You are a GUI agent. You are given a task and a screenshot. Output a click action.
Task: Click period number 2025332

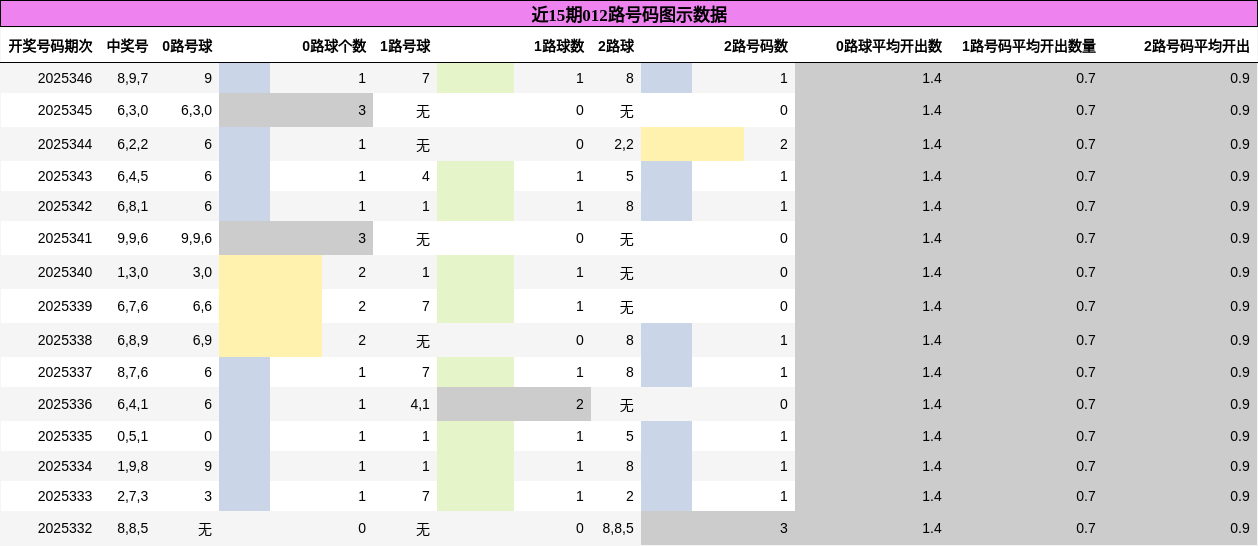65,528
